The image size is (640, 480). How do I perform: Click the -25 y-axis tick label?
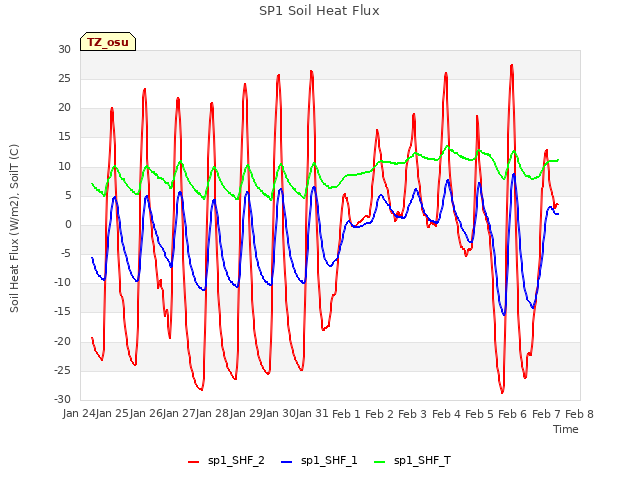coord(63,371)
